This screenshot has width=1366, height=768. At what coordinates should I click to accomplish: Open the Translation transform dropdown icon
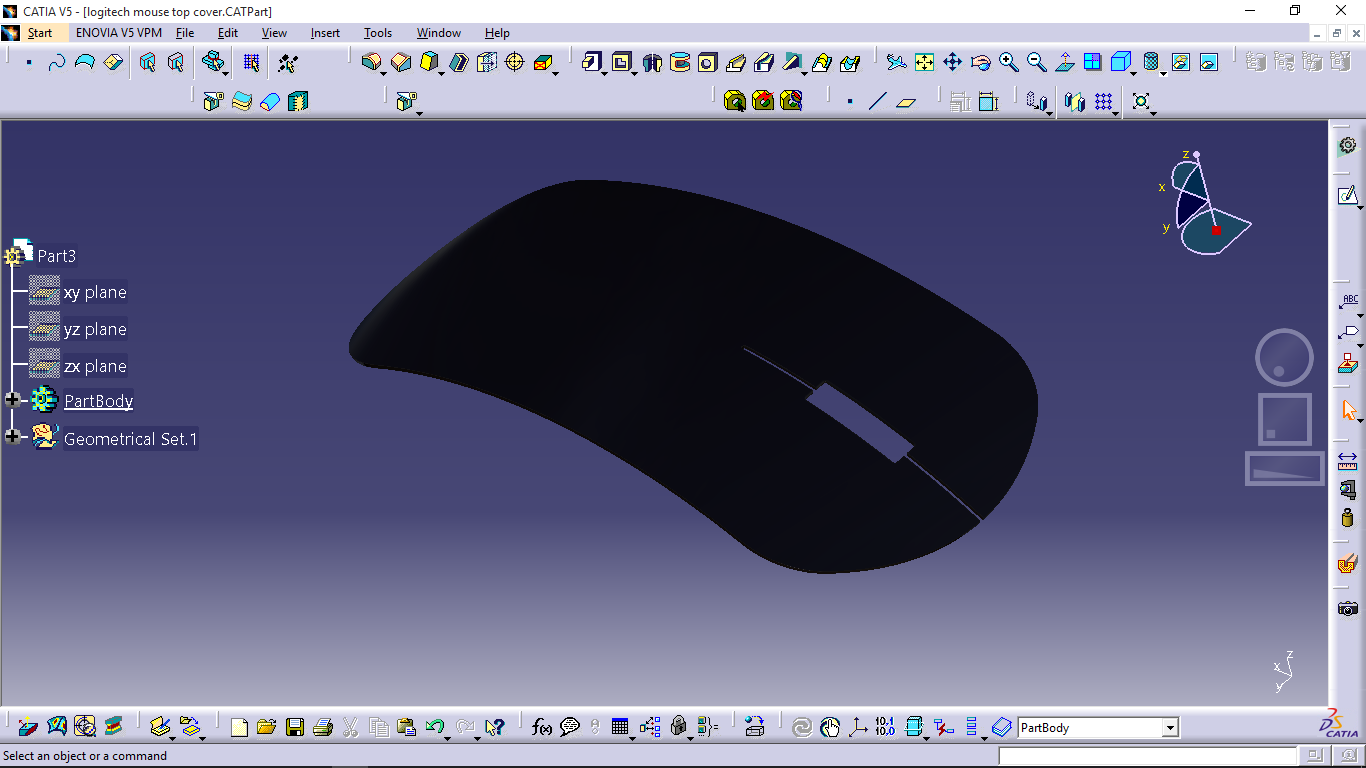point(1038,101)
